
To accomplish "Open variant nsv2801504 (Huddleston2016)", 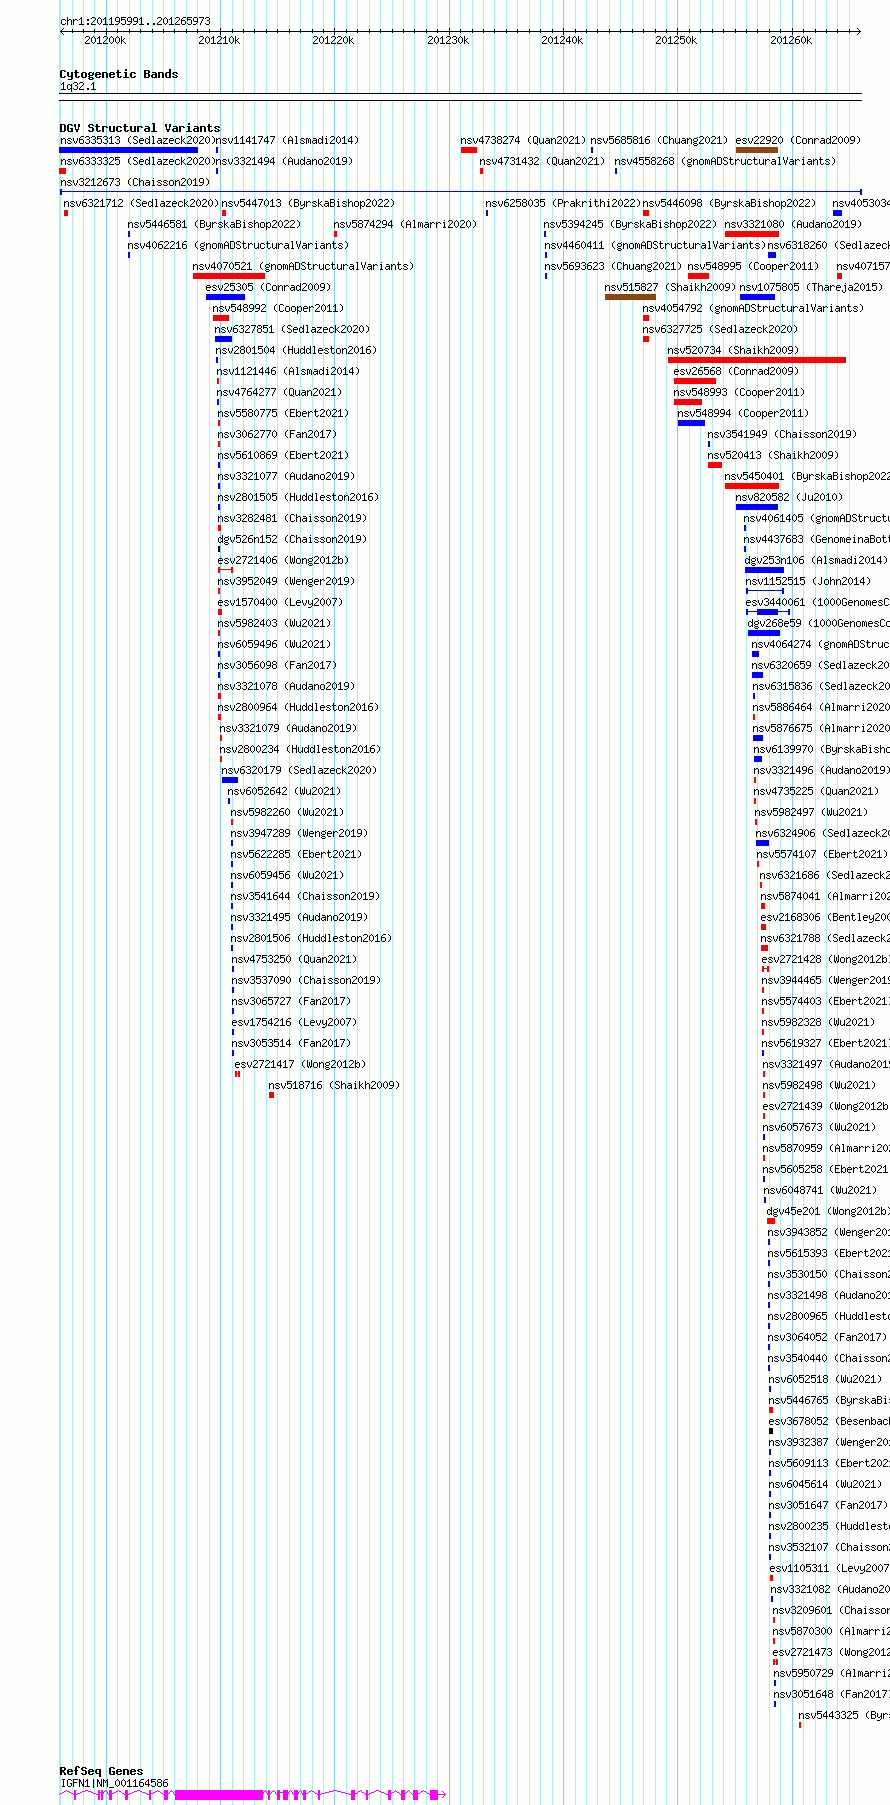I will (297, 350).
